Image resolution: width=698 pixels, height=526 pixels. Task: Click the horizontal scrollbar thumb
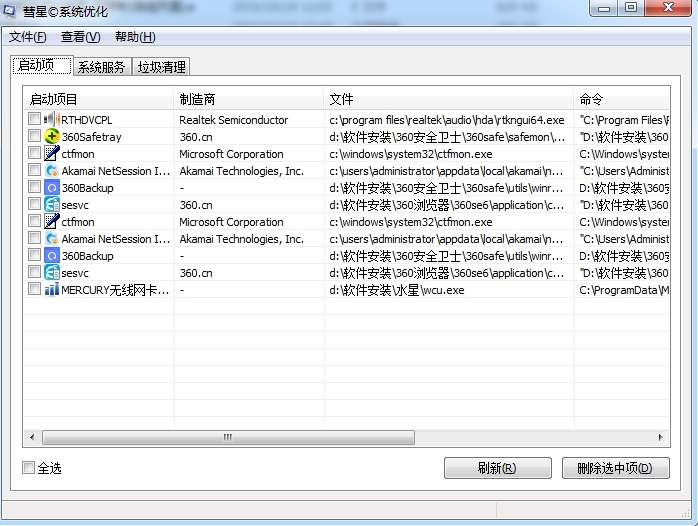228,437
